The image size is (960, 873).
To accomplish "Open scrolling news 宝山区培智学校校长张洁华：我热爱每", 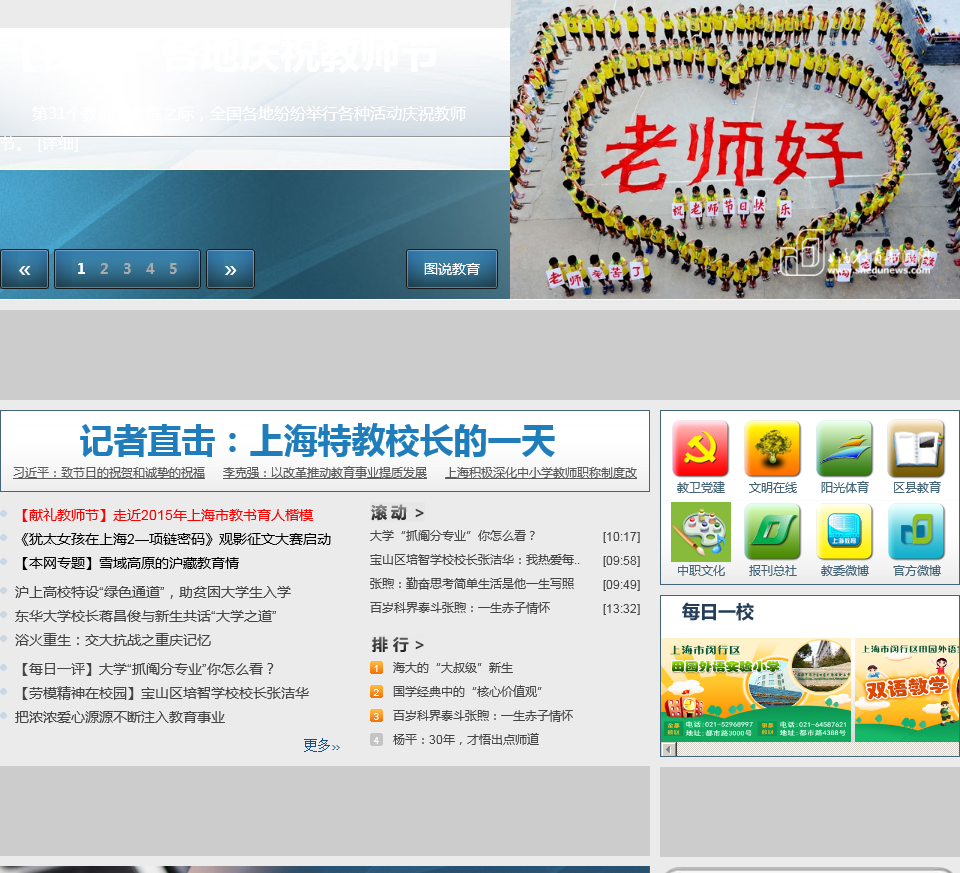I will [474, 560].
